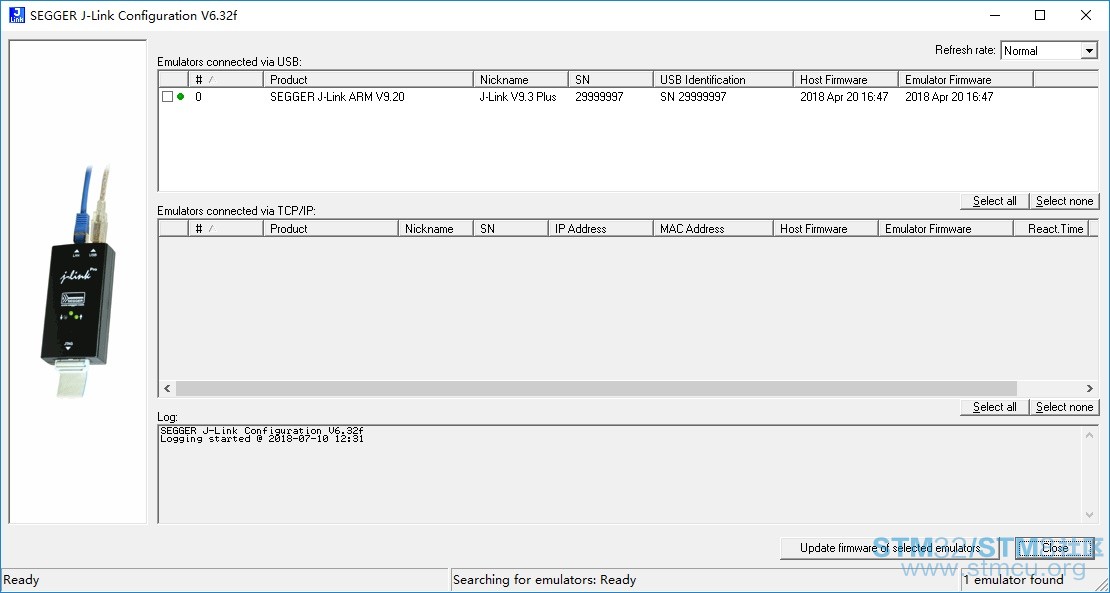The height and width of the screenshot is (593, 1110).
Task: Click the USB Identification column header
Action: [723, 79]
